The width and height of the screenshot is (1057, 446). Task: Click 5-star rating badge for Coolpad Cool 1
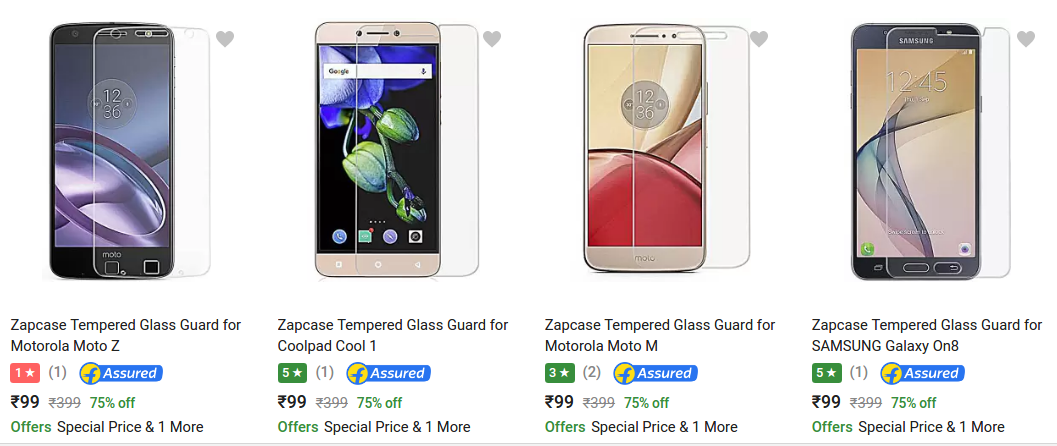point(293,373)
